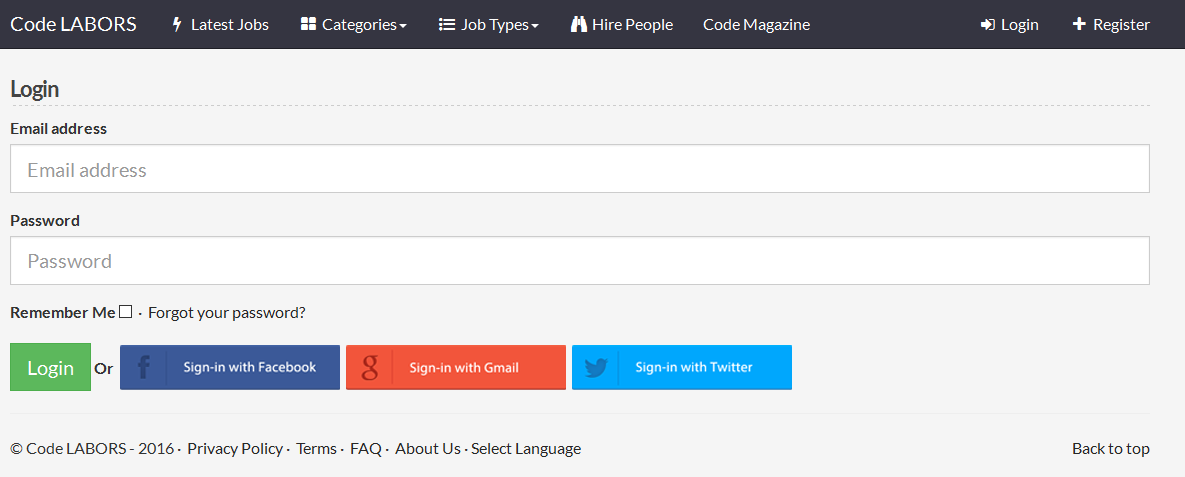The height and width of the screenshot is (477, 1185).
Task: Click the binoculars icon beside Hire People
Action: point(579,24)
